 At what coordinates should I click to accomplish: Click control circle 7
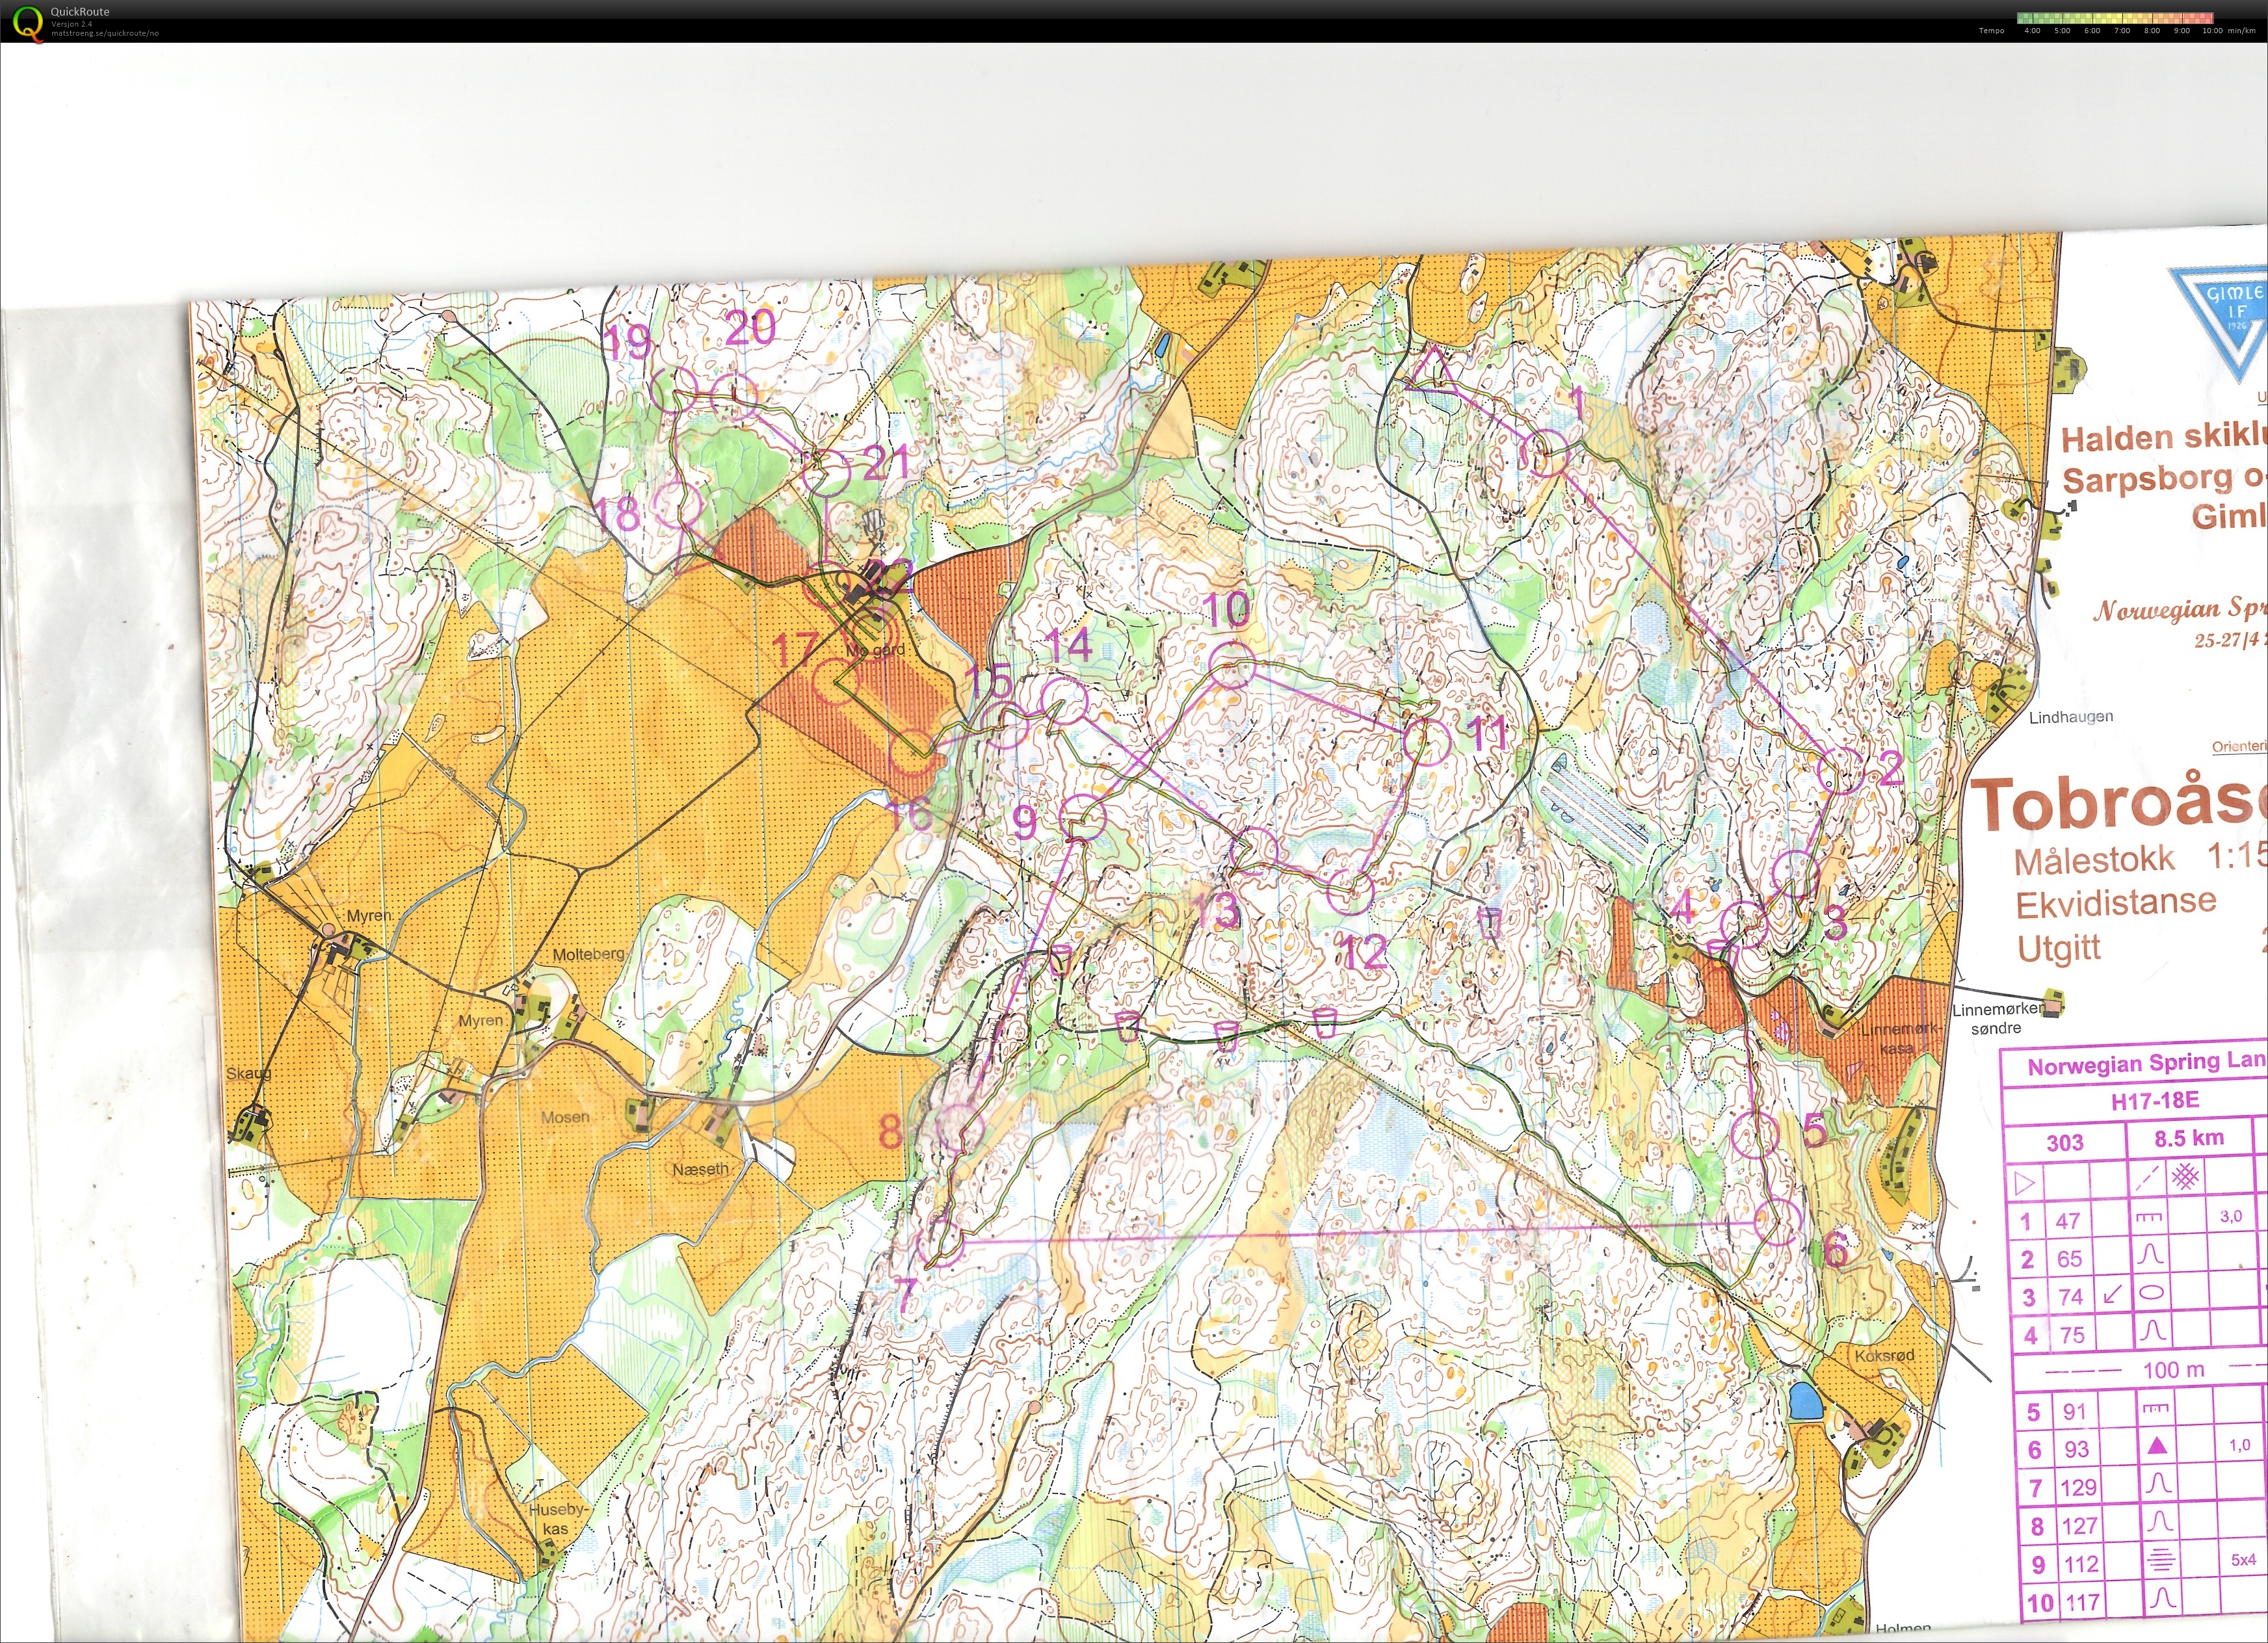click(940, 1243)
